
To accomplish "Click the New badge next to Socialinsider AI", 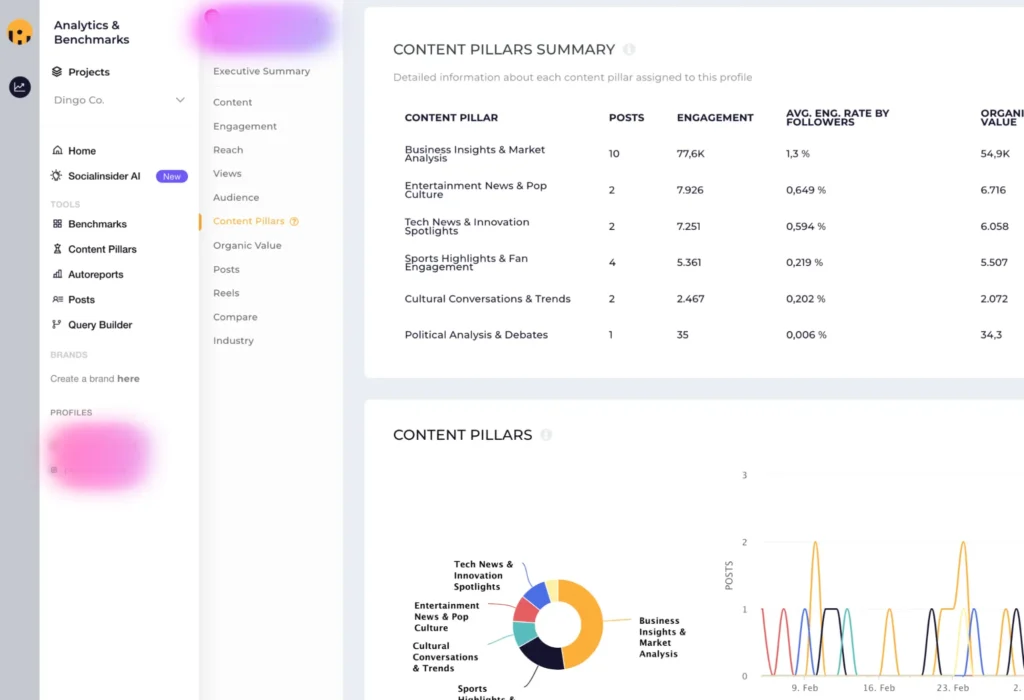I will click(172, 175).
